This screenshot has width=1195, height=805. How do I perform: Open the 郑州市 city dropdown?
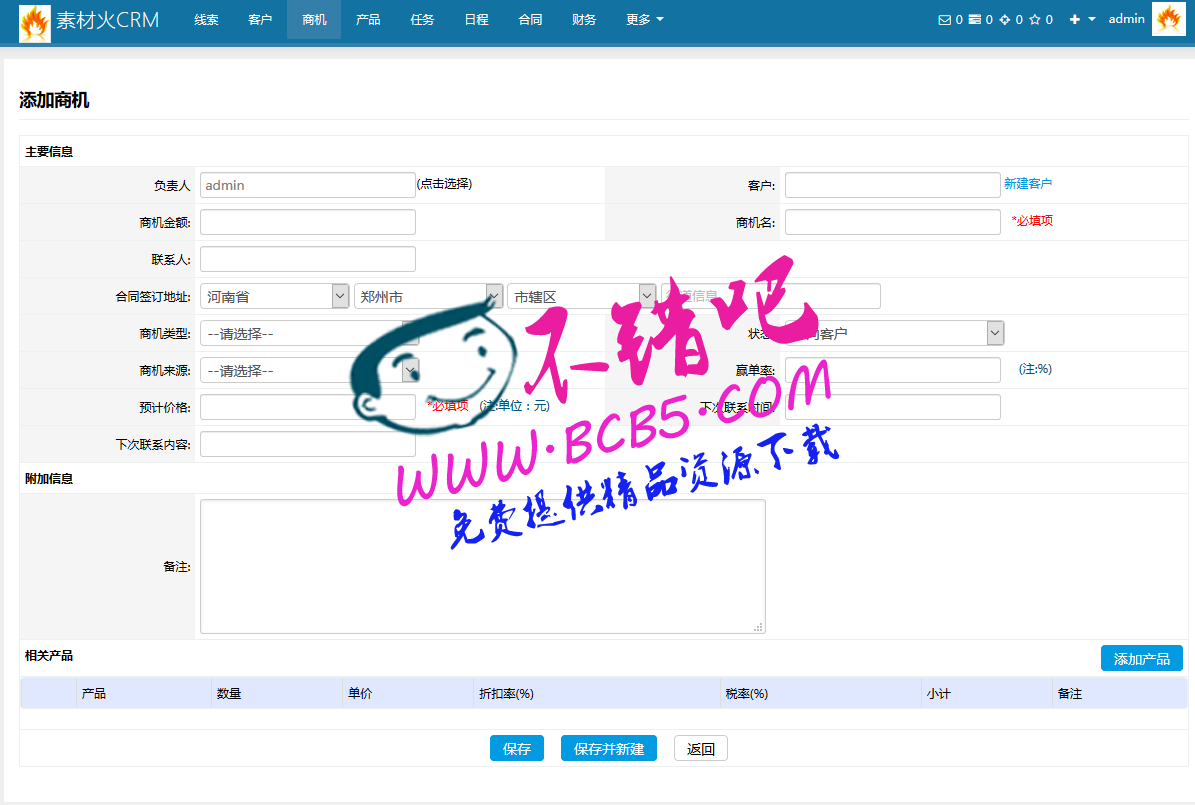tap(428, 296)
